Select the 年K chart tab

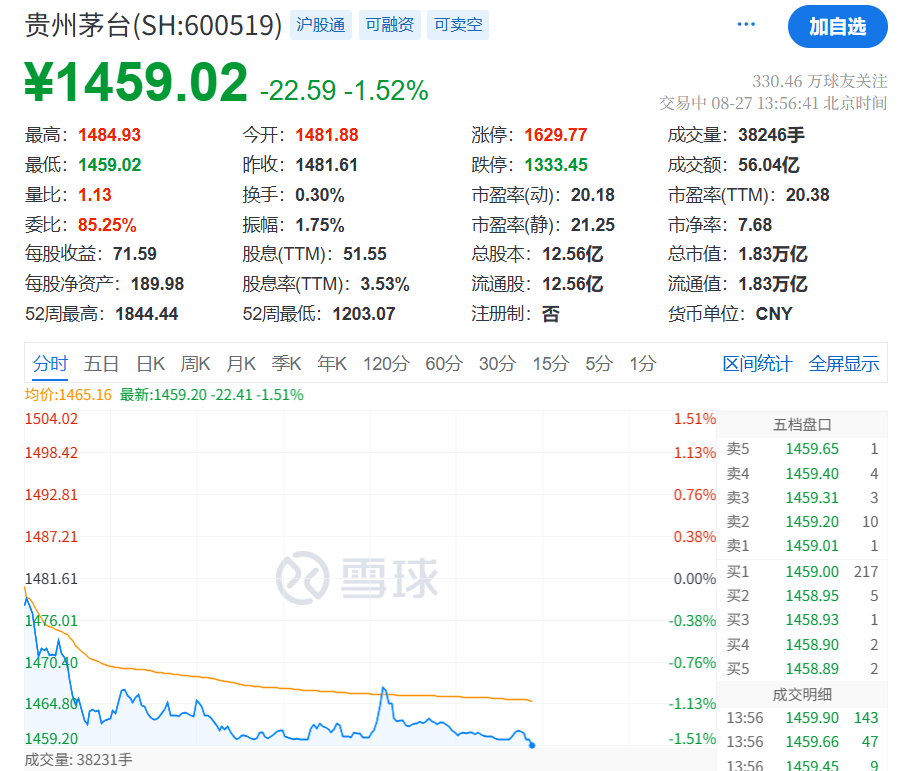coord(332,363)
